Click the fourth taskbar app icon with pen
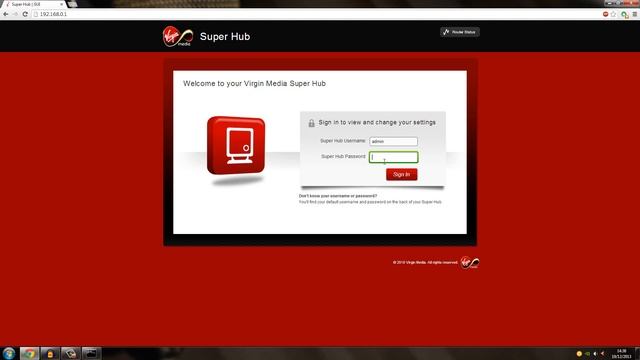This screenshot has height=360, width=640. [71, 353]
